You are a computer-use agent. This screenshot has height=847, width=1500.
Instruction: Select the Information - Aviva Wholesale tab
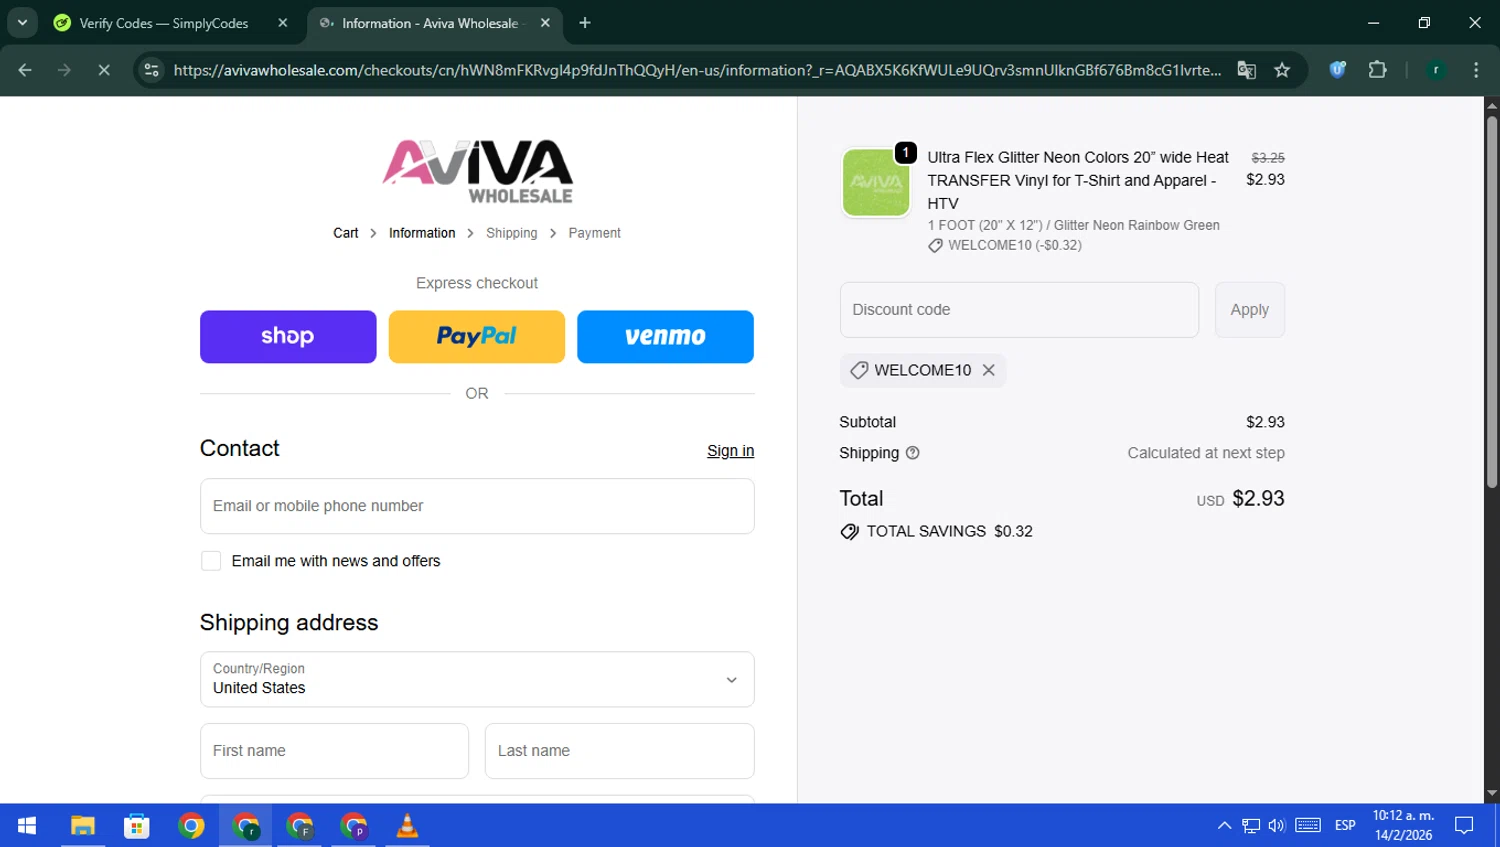pyautogui.click(x=430, y=23)
